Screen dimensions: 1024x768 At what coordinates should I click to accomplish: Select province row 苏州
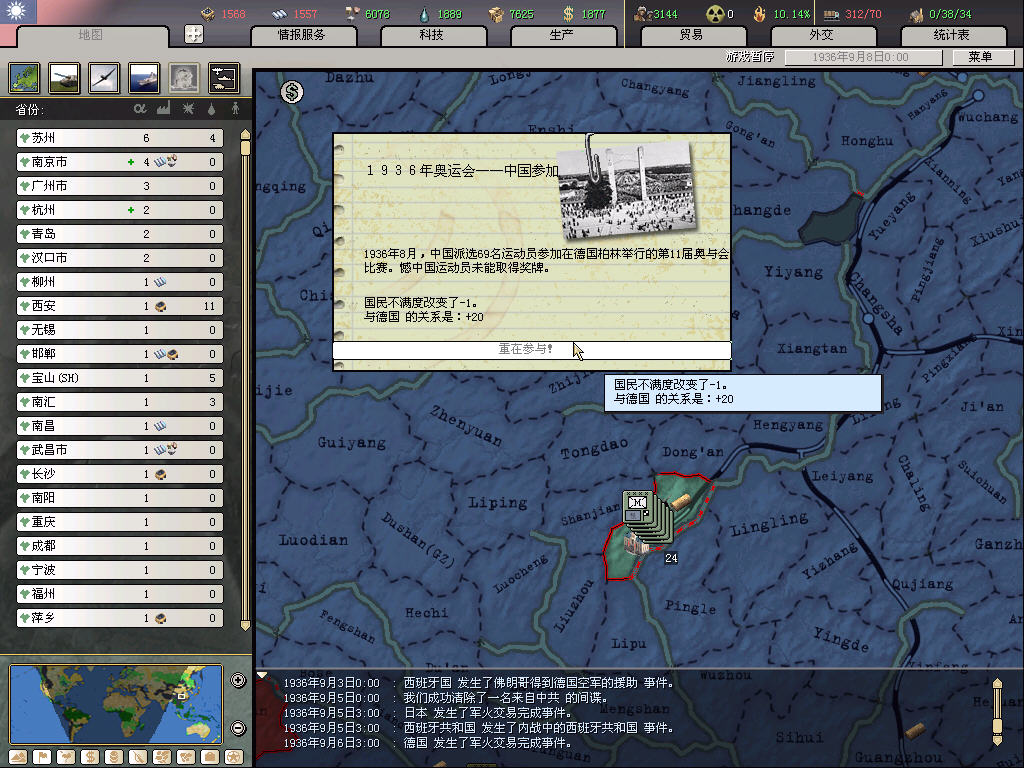click(x=120, y=138)
